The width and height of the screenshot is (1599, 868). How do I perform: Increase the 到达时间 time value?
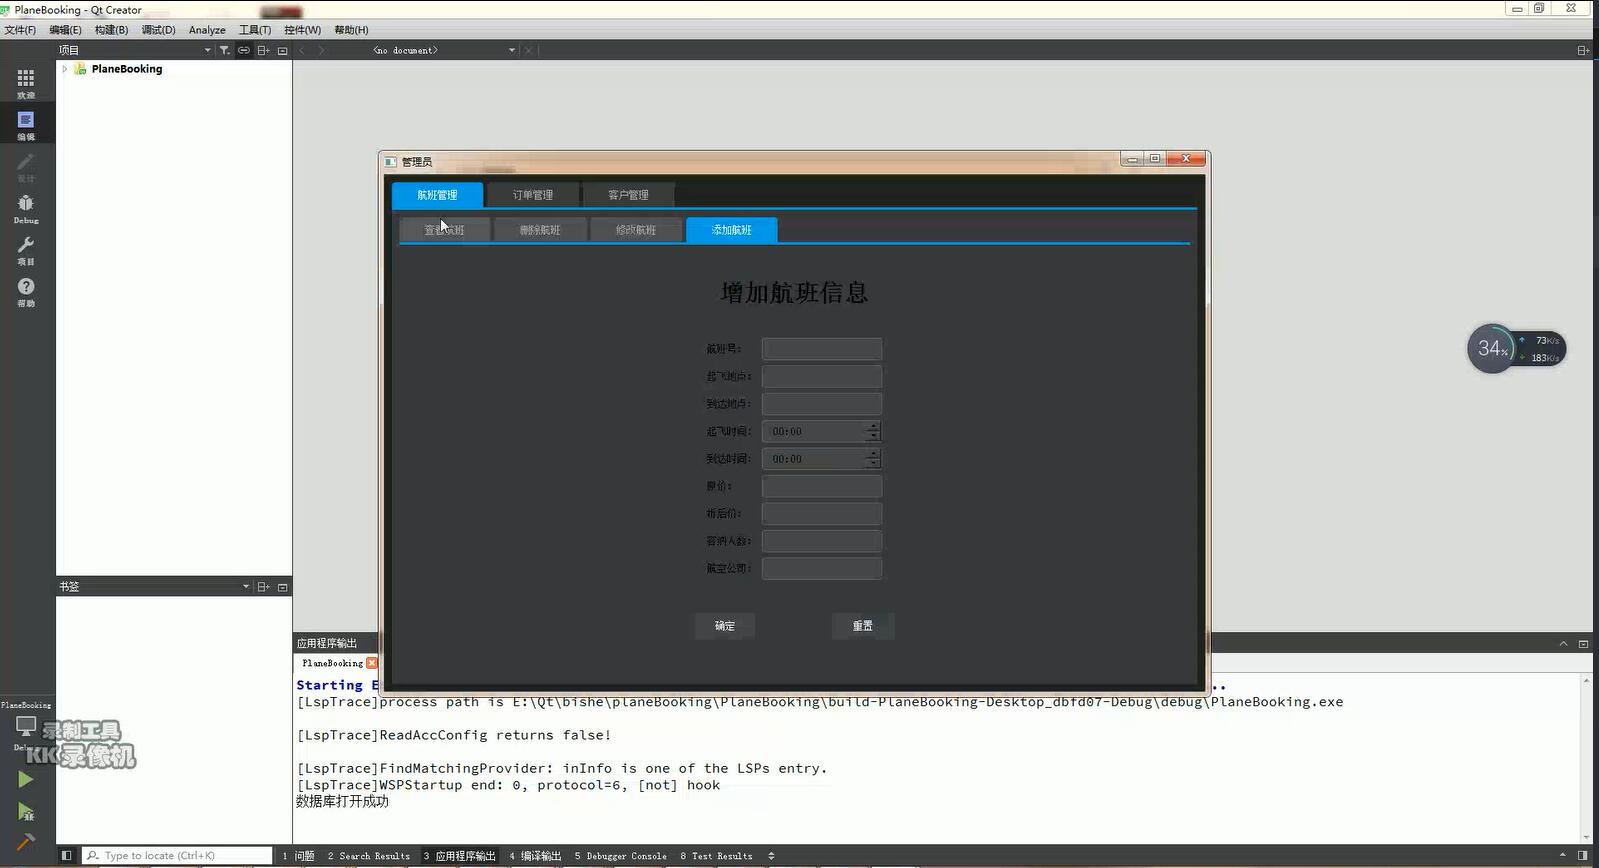pos(873,453)
